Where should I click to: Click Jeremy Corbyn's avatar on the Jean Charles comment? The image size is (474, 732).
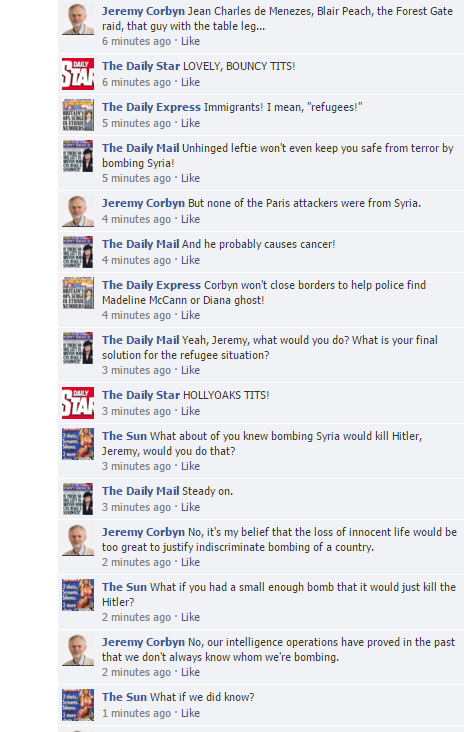coord(78,19)
